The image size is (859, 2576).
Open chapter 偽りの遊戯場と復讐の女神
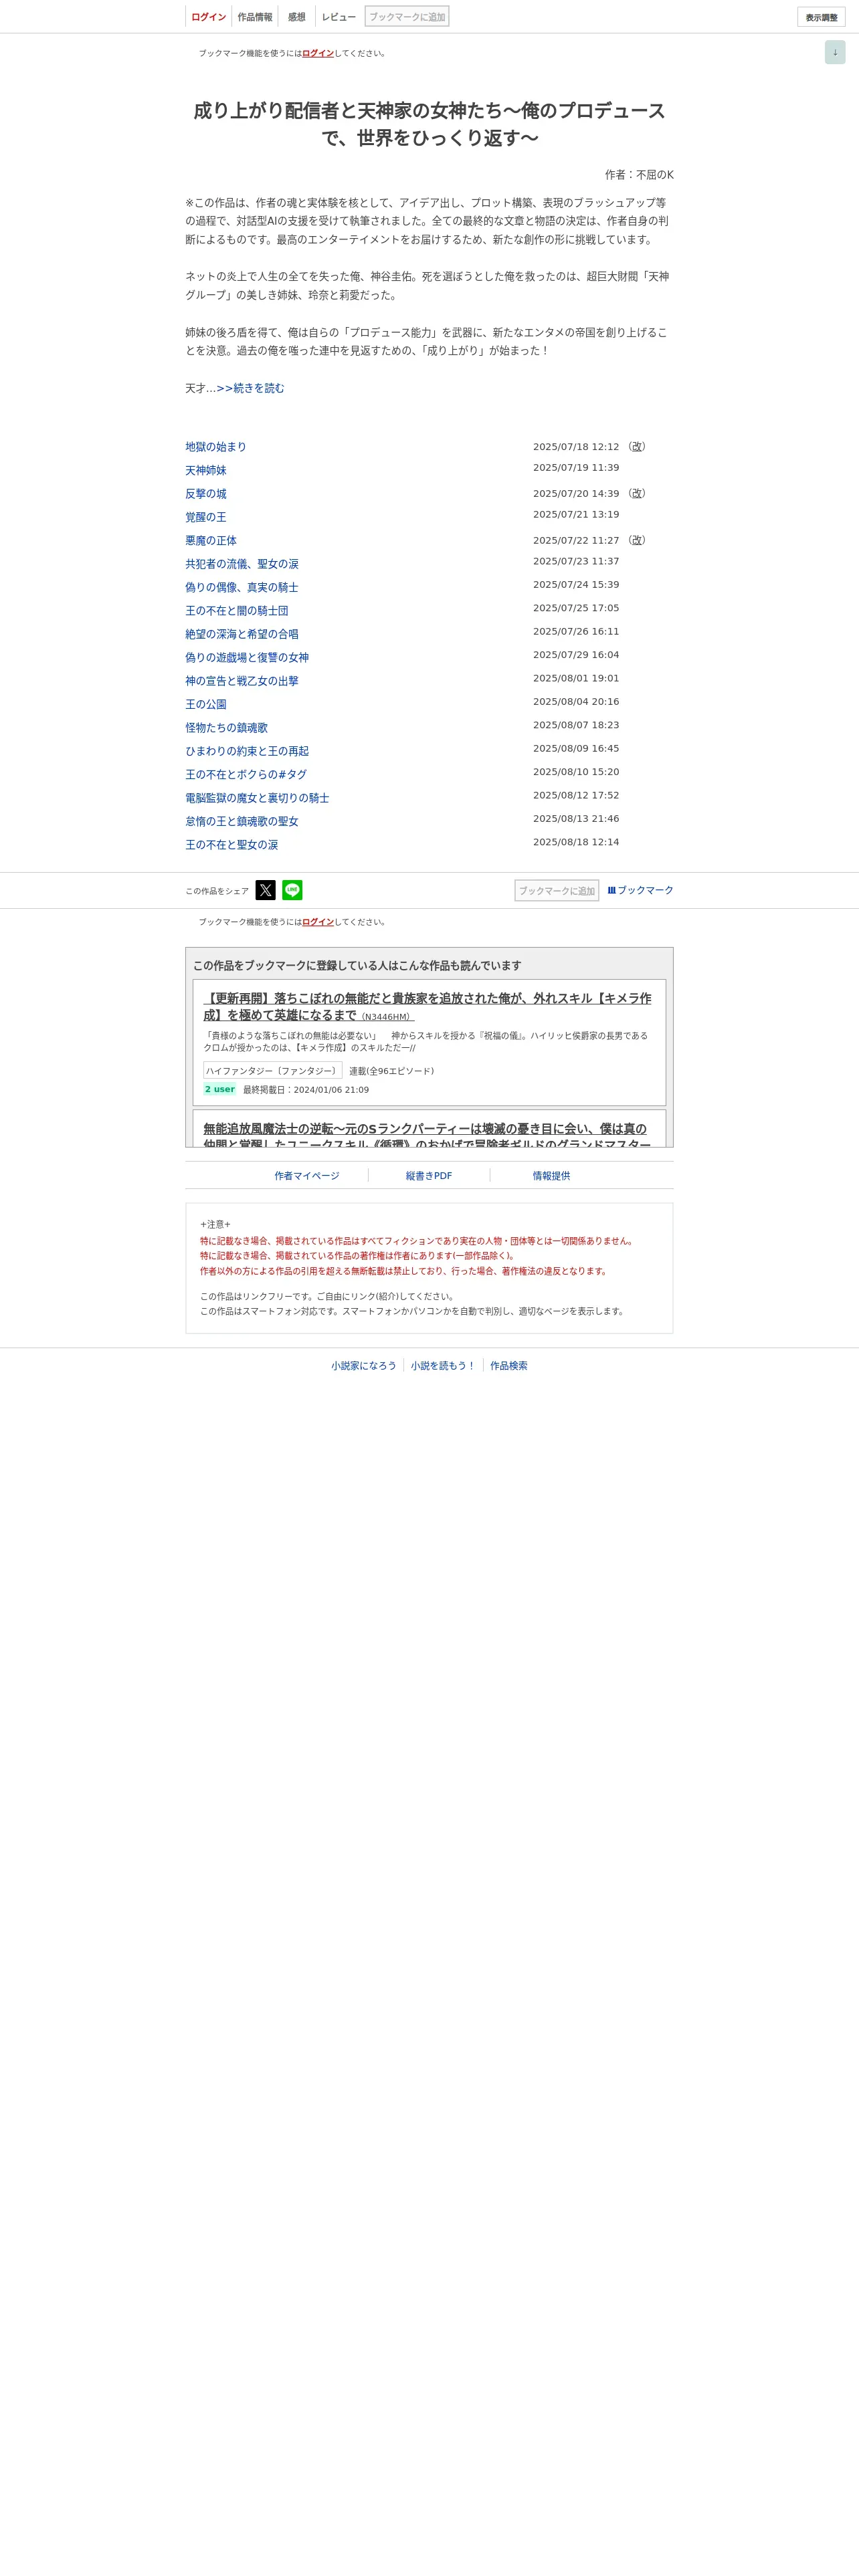pos(247,657)
